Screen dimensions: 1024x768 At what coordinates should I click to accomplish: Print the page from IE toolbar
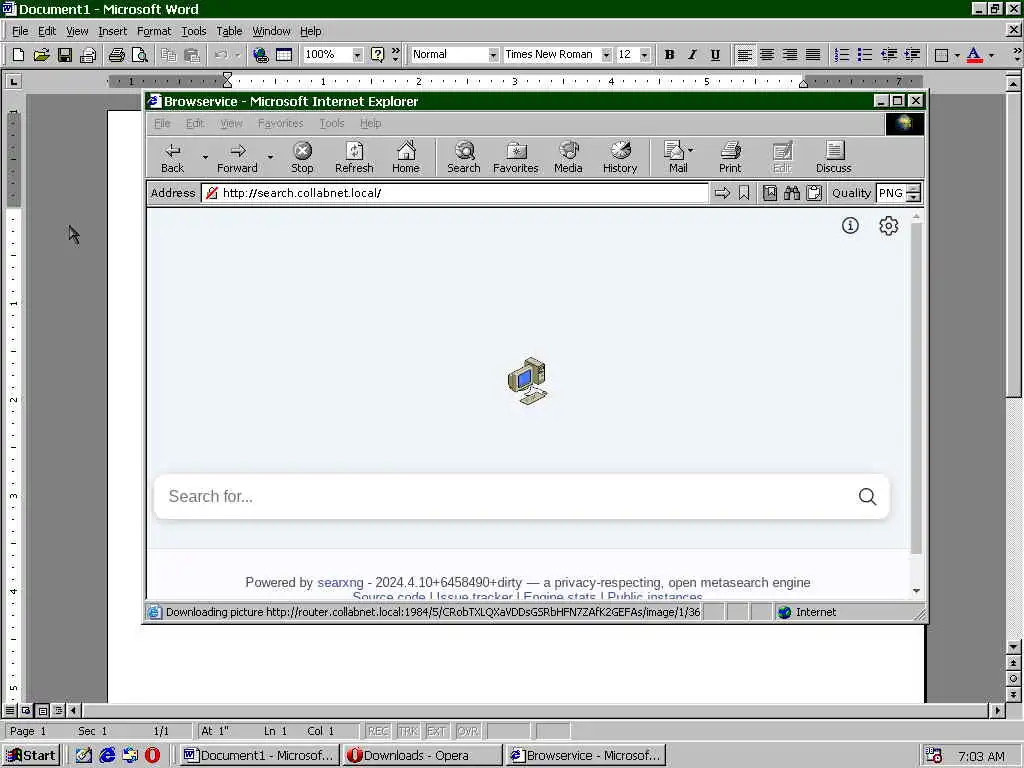coord(730,158)
